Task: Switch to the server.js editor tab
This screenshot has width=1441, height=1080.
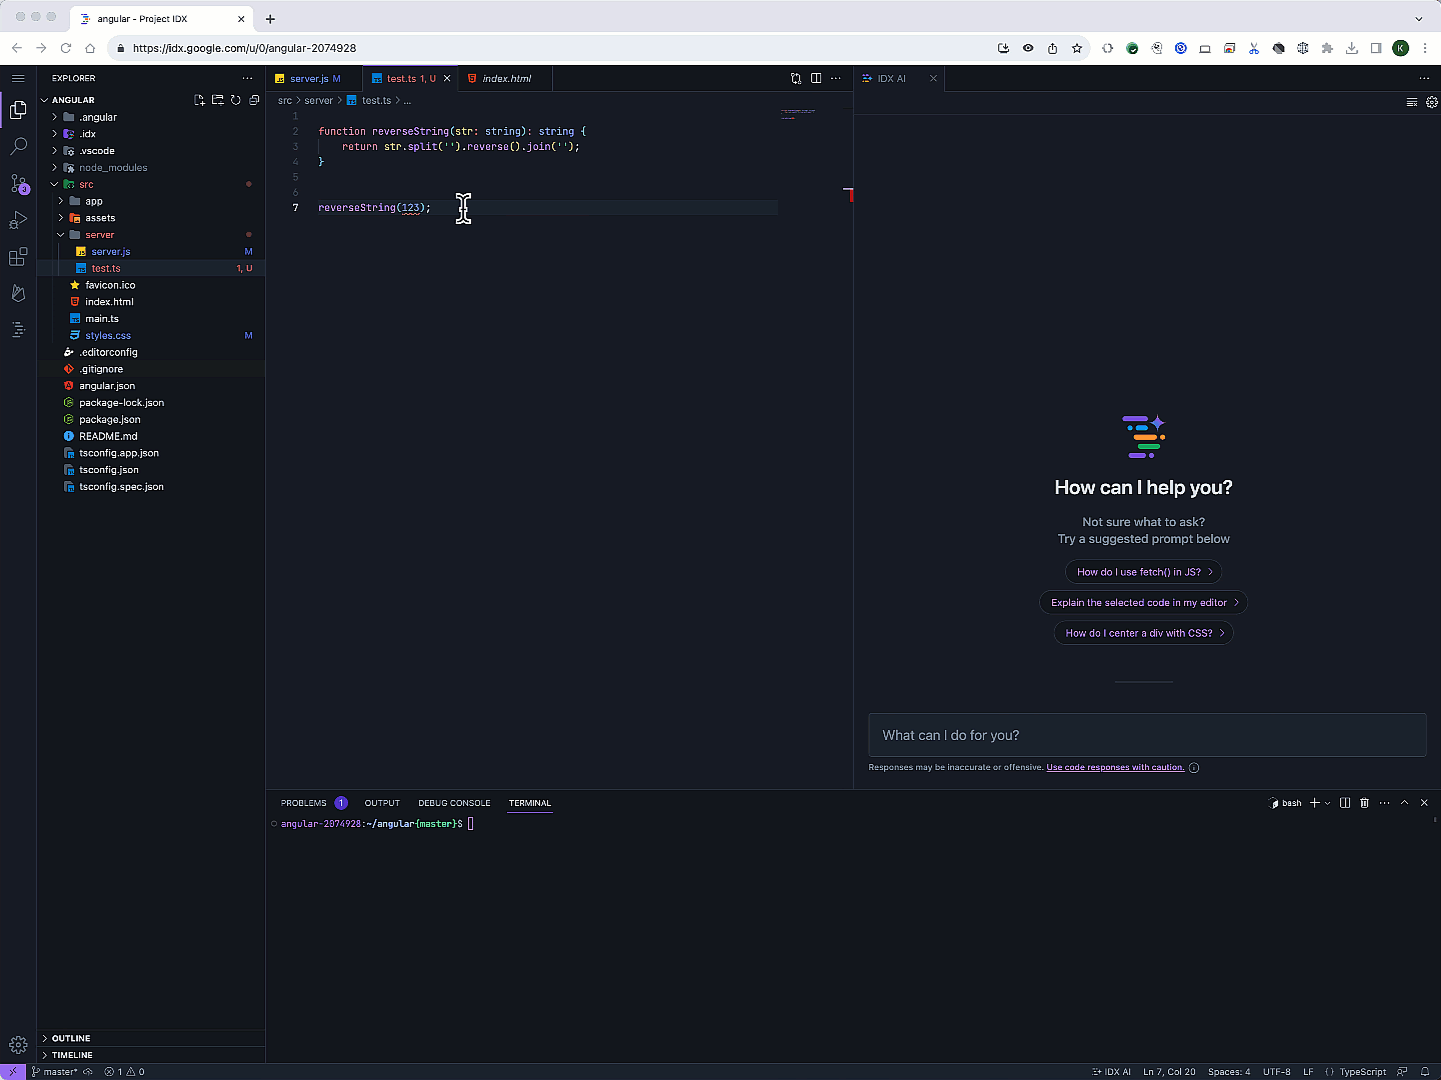Action: [x=308, y=78]
